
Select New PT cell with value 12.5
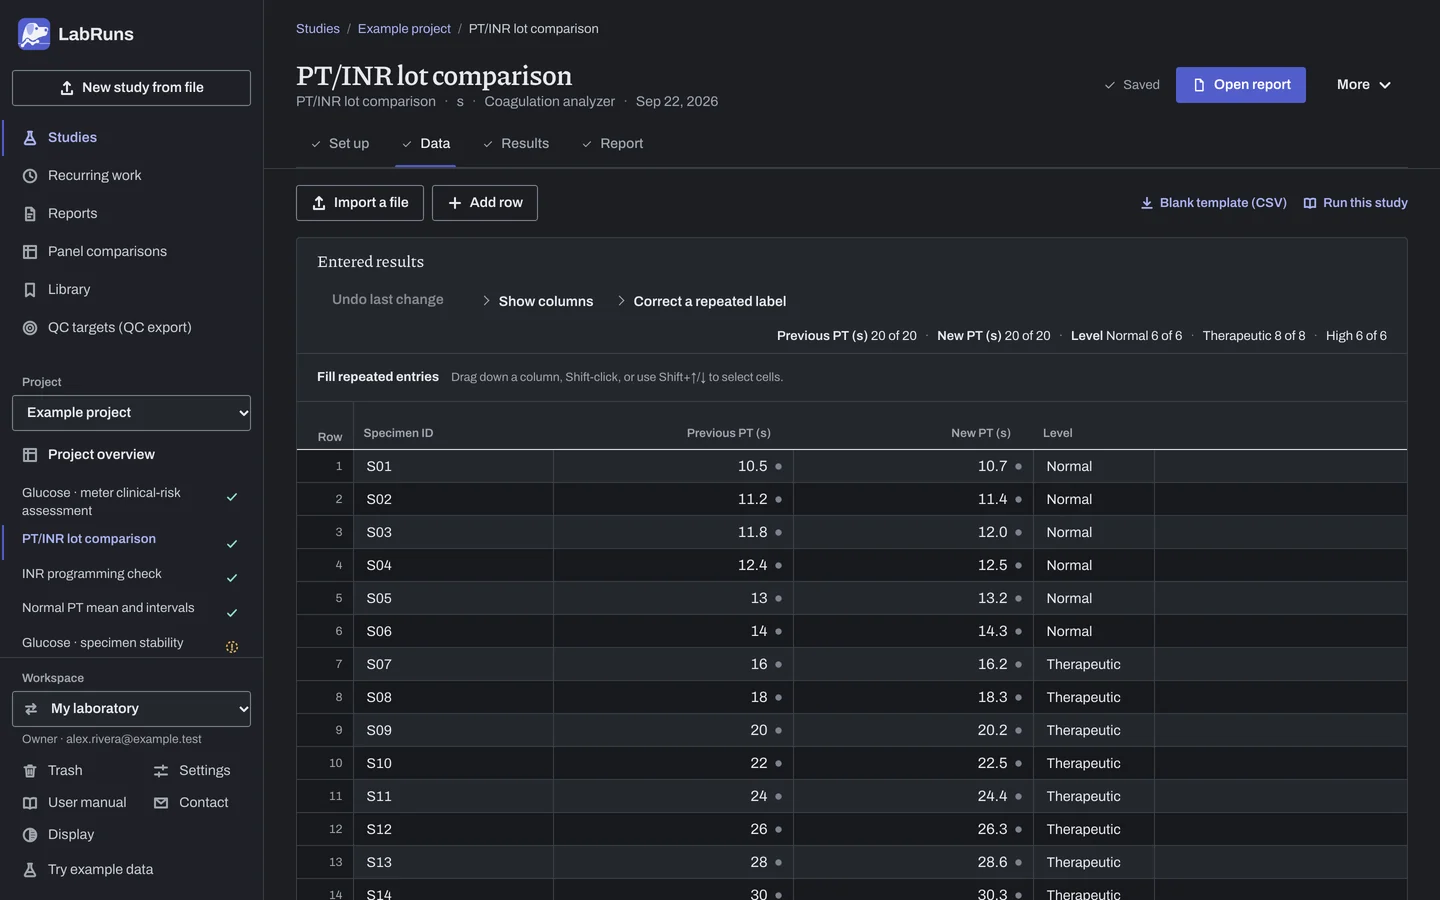tap(913, 566)
